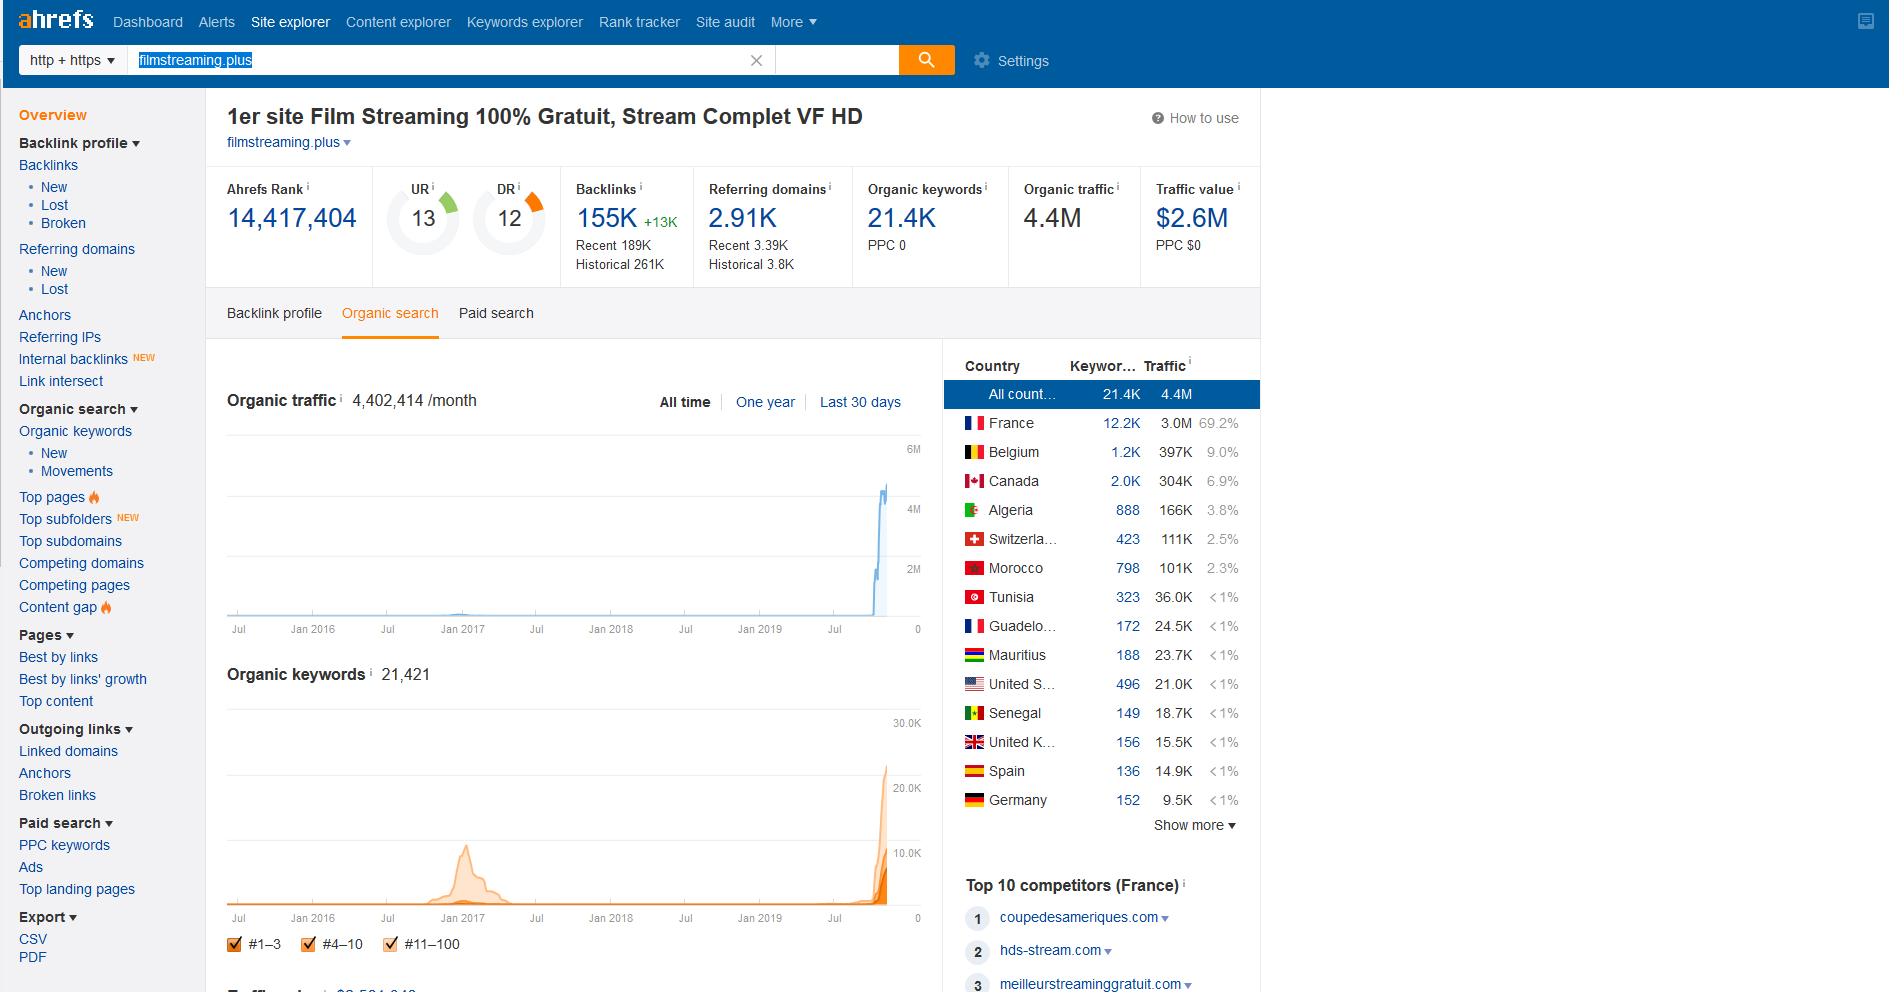Export report as CSV
1889x992 pixels.
click(33, 939)
